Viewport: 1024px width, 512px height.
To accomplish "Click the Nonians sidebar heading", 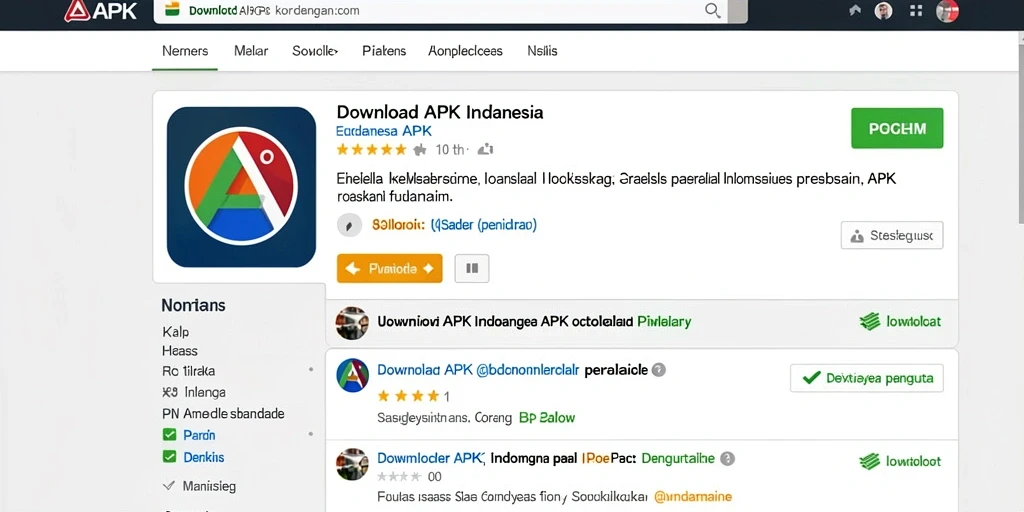I will click(x=193, y=305).
